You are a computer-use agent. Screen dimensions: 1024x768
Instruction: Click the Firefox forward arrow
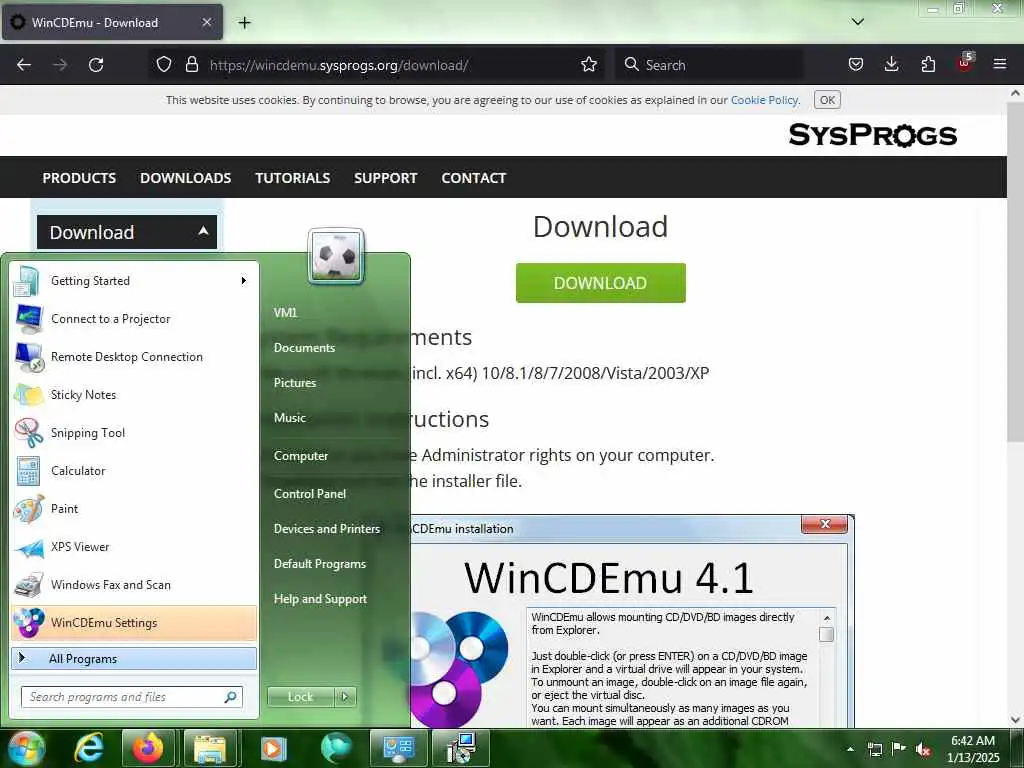pos(60,65)
